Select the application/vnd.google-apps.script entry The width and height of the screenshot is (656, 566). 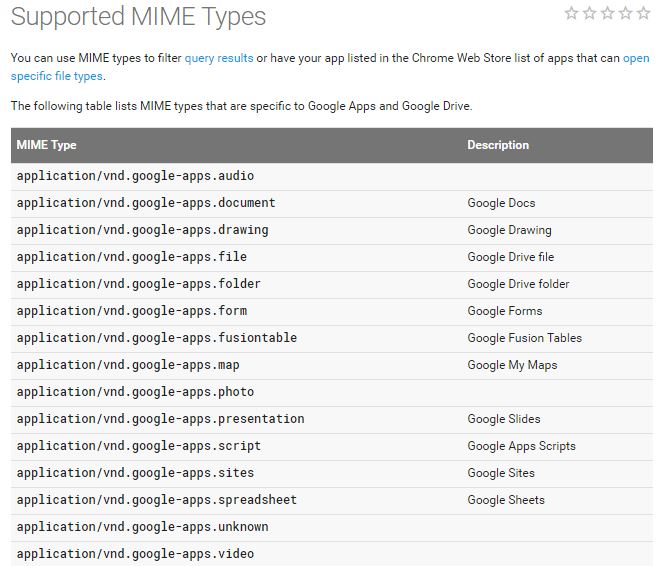(139, 446)
